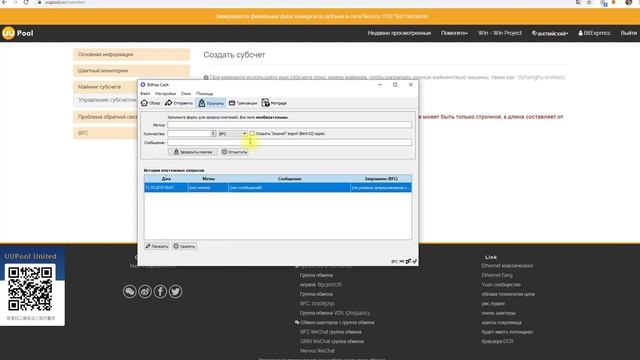Sort request history by Дата column
This screenshot has width=640, height=360.
(166, 179)
